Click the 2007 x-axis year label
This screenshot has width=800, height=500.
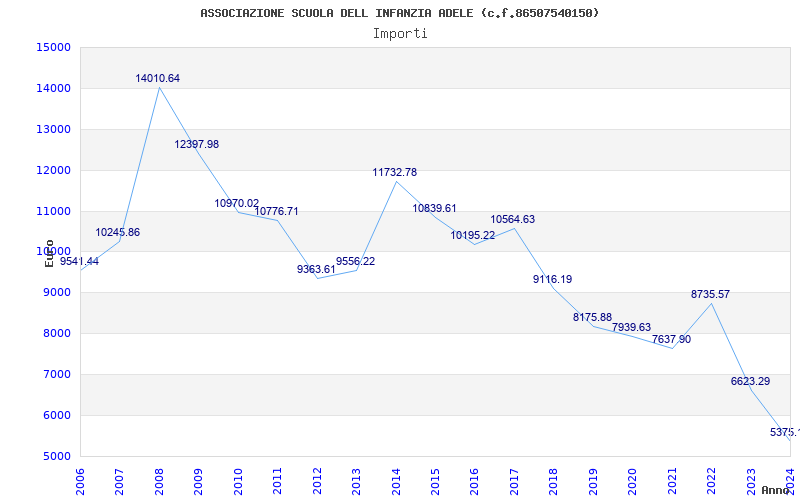click(119, 482)
